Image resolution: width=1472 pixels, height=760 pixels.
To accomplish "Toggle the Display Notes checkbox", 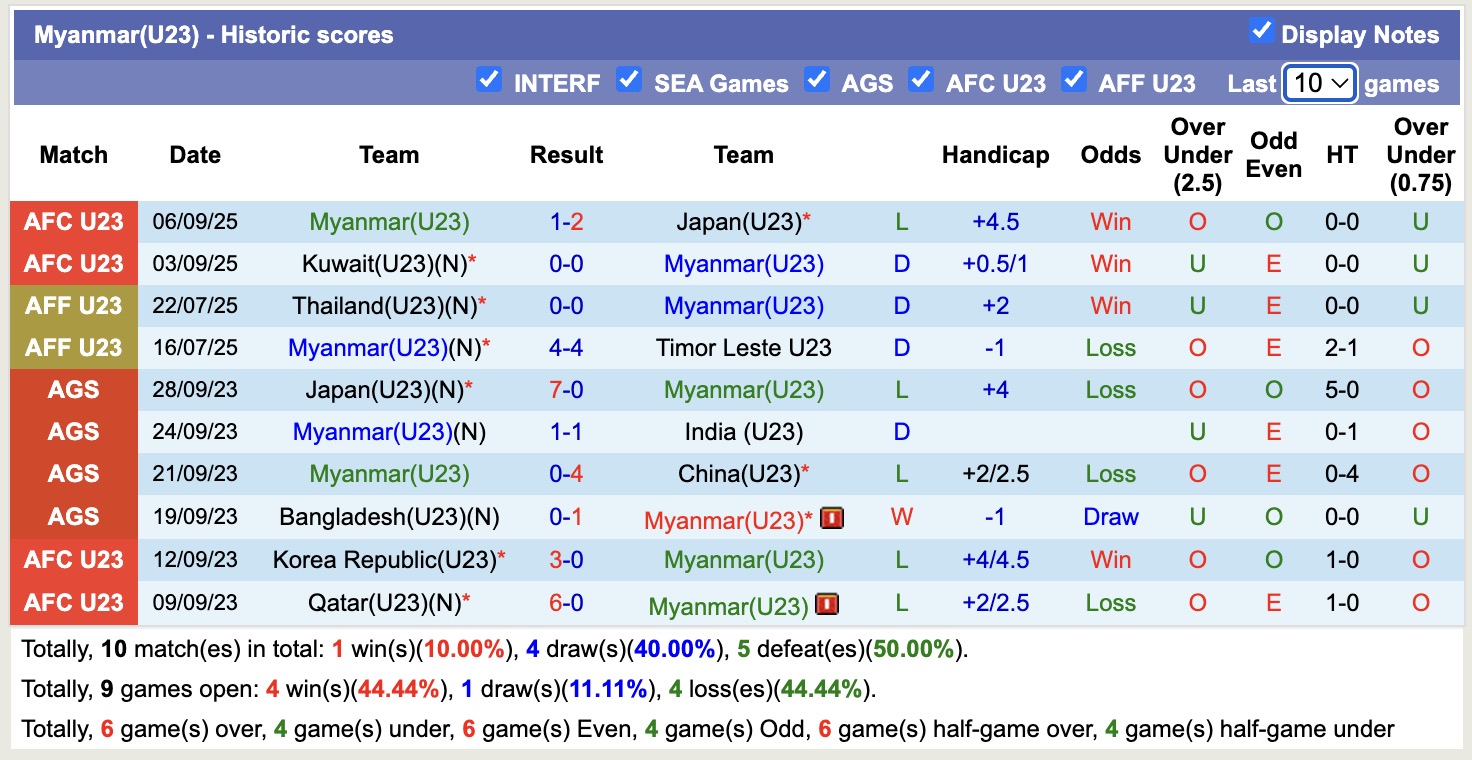I will (x=1261, y=32).
